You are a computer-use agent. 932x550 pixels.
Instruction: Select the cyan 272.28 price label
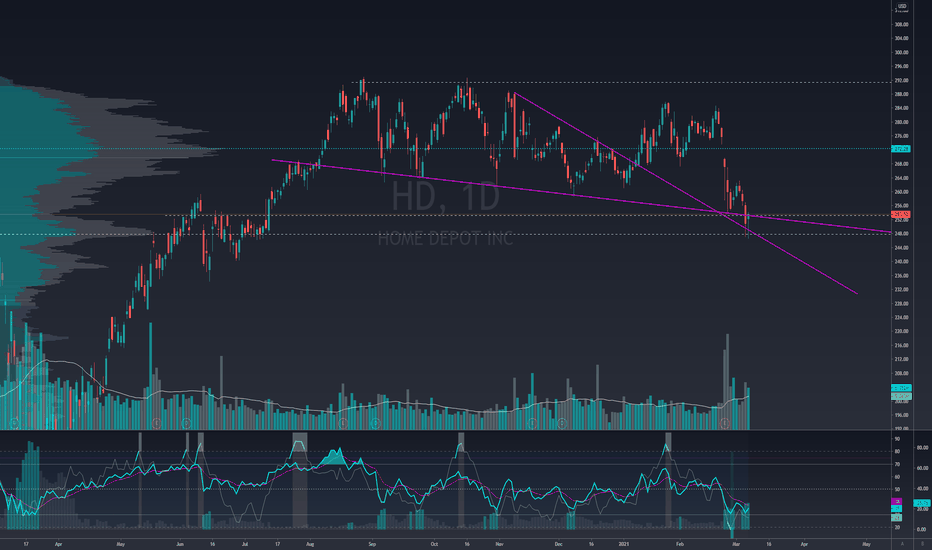[901, 149]
